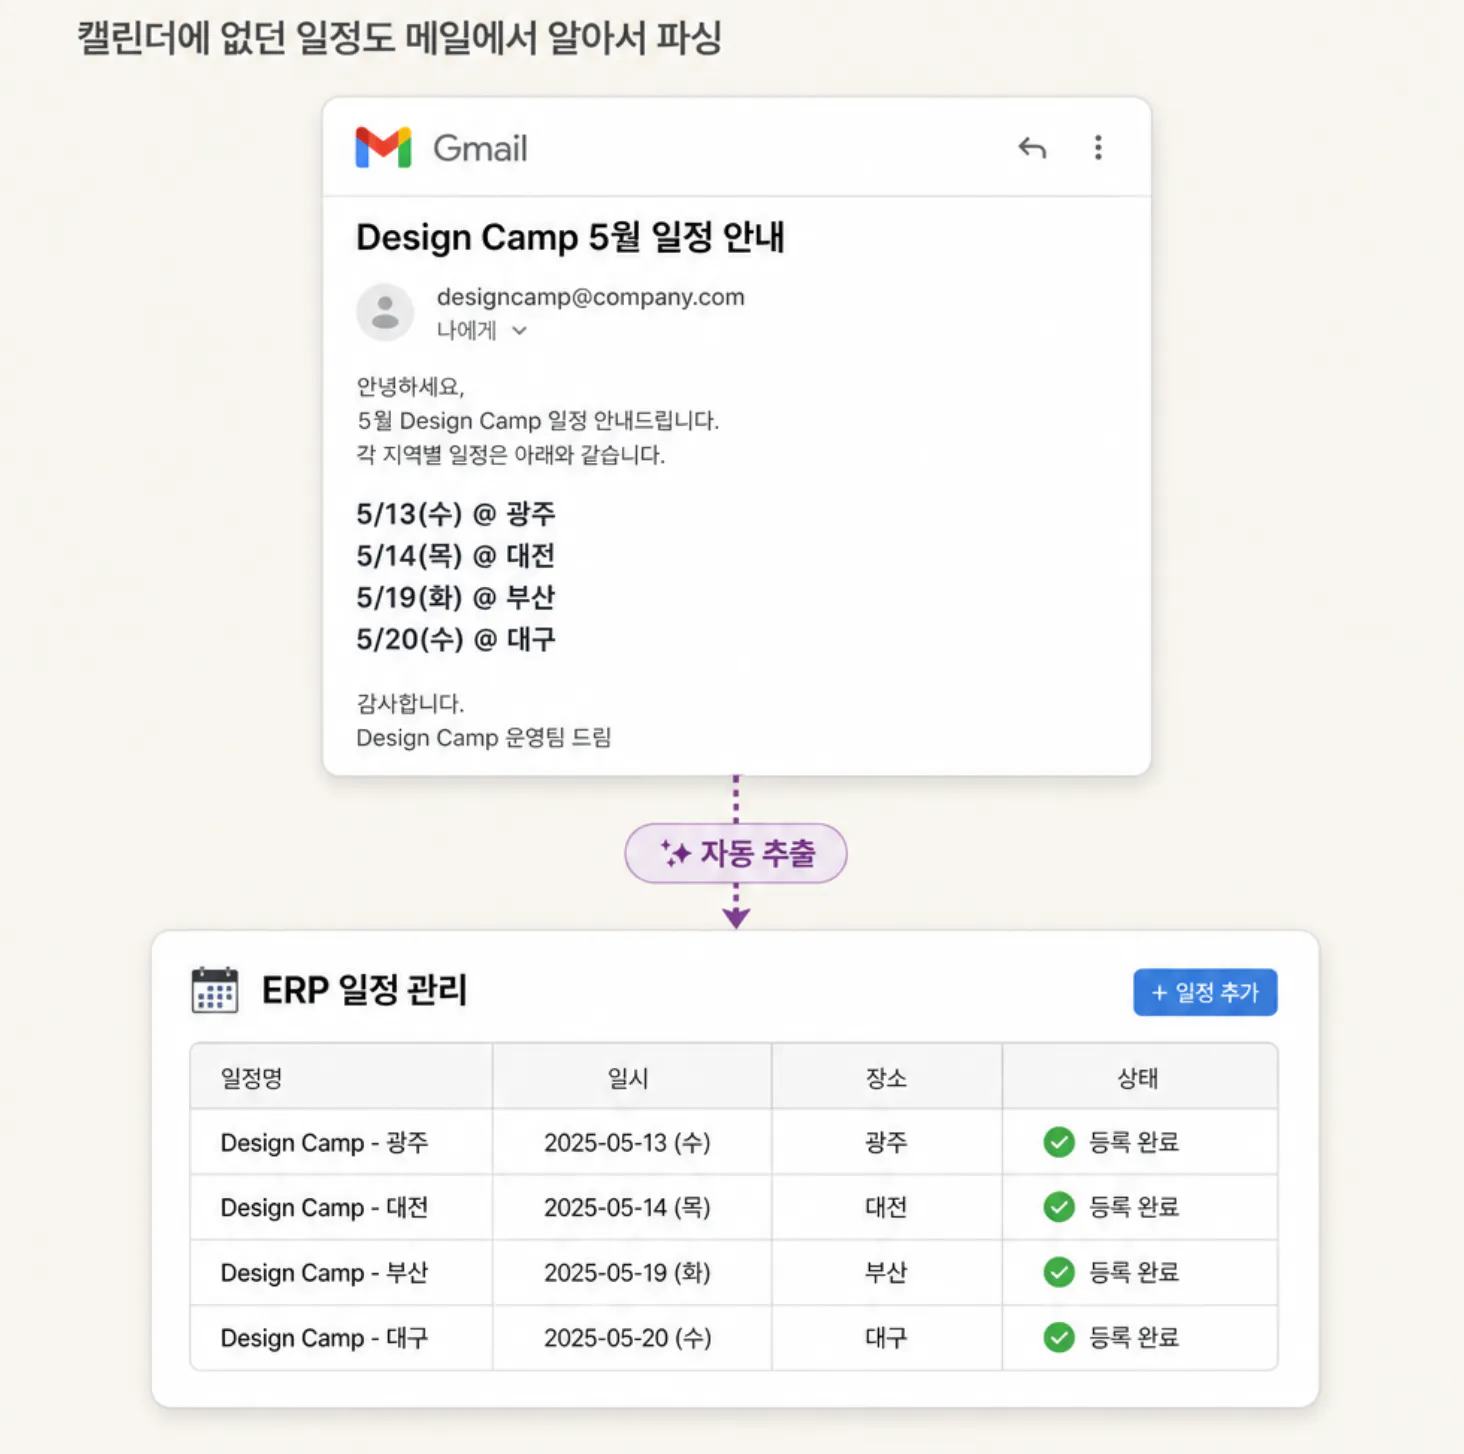Viewport: 1464px width, 1454px height.
Task: Click the 광주 location cell in the table
Action: coord(886,1142)
